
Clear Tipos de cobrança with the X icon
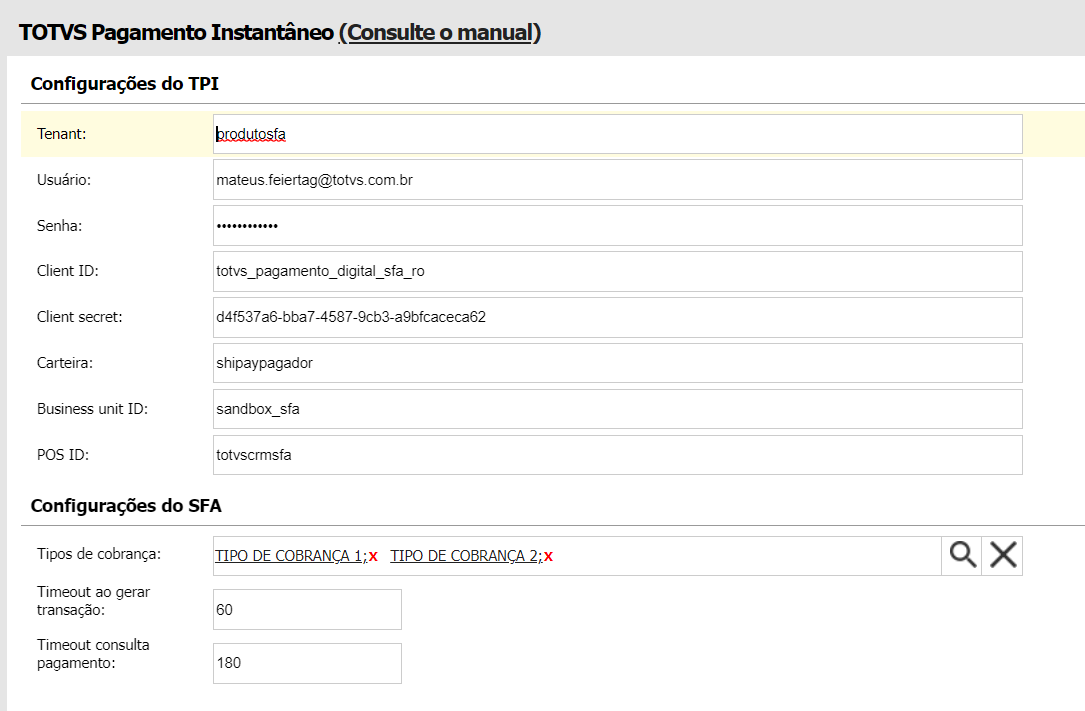click(x=1003, y=556)
